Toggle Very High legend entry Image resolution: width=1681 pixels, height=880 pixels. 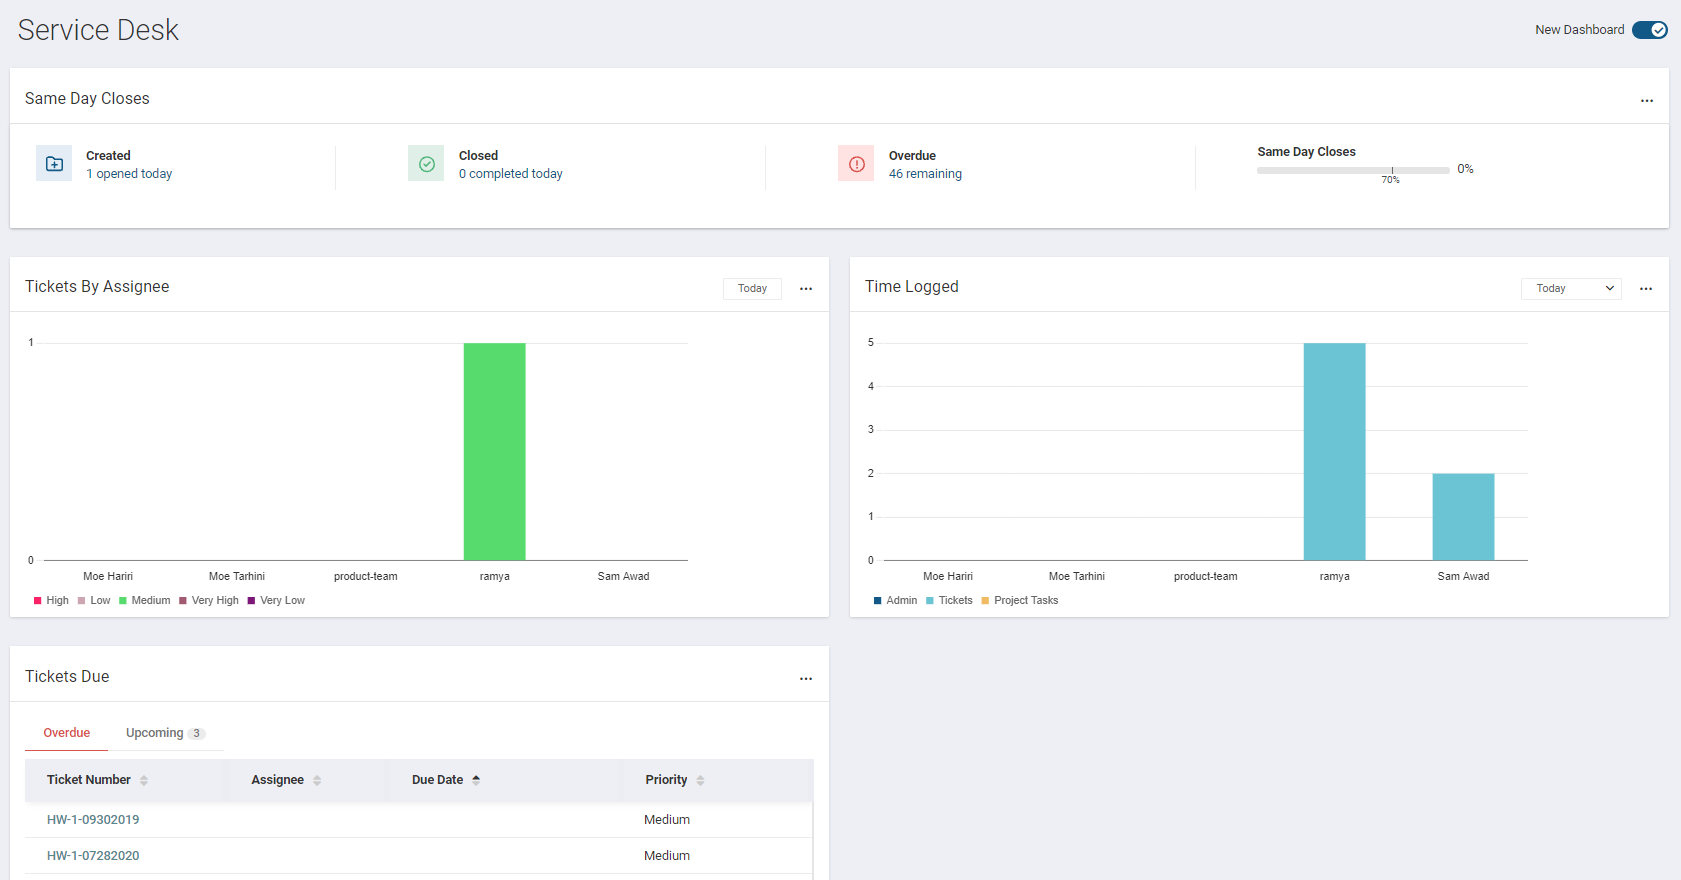[209, 601]
